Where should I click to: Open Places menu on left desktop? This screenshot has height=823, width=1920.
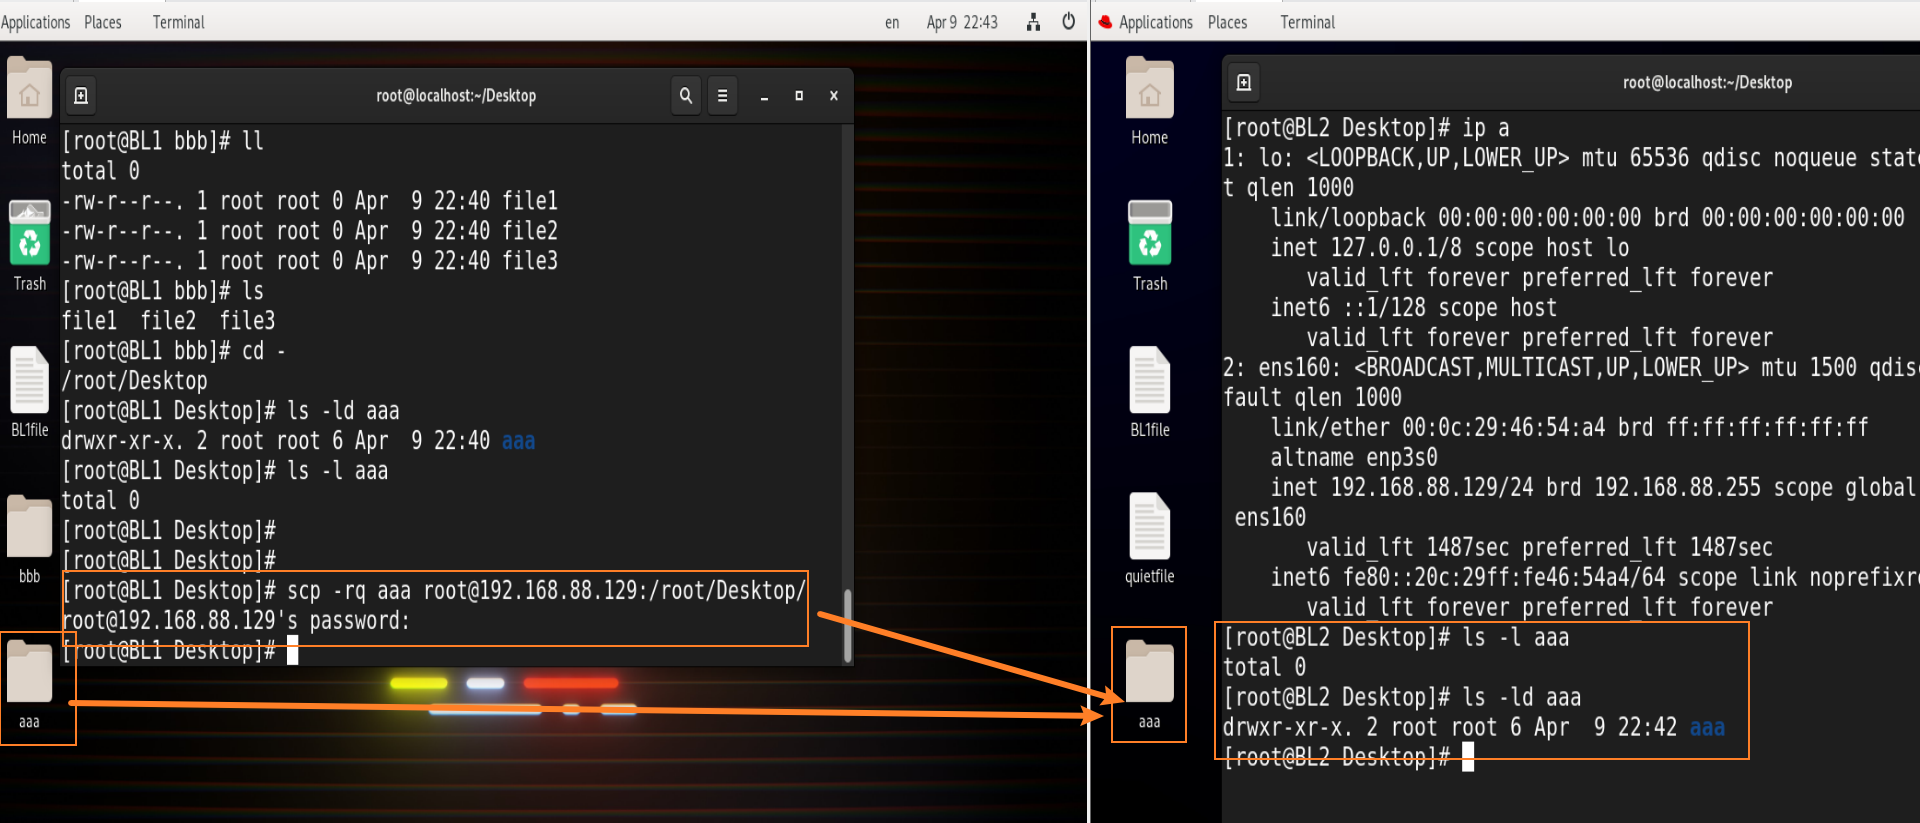point(103,22)
